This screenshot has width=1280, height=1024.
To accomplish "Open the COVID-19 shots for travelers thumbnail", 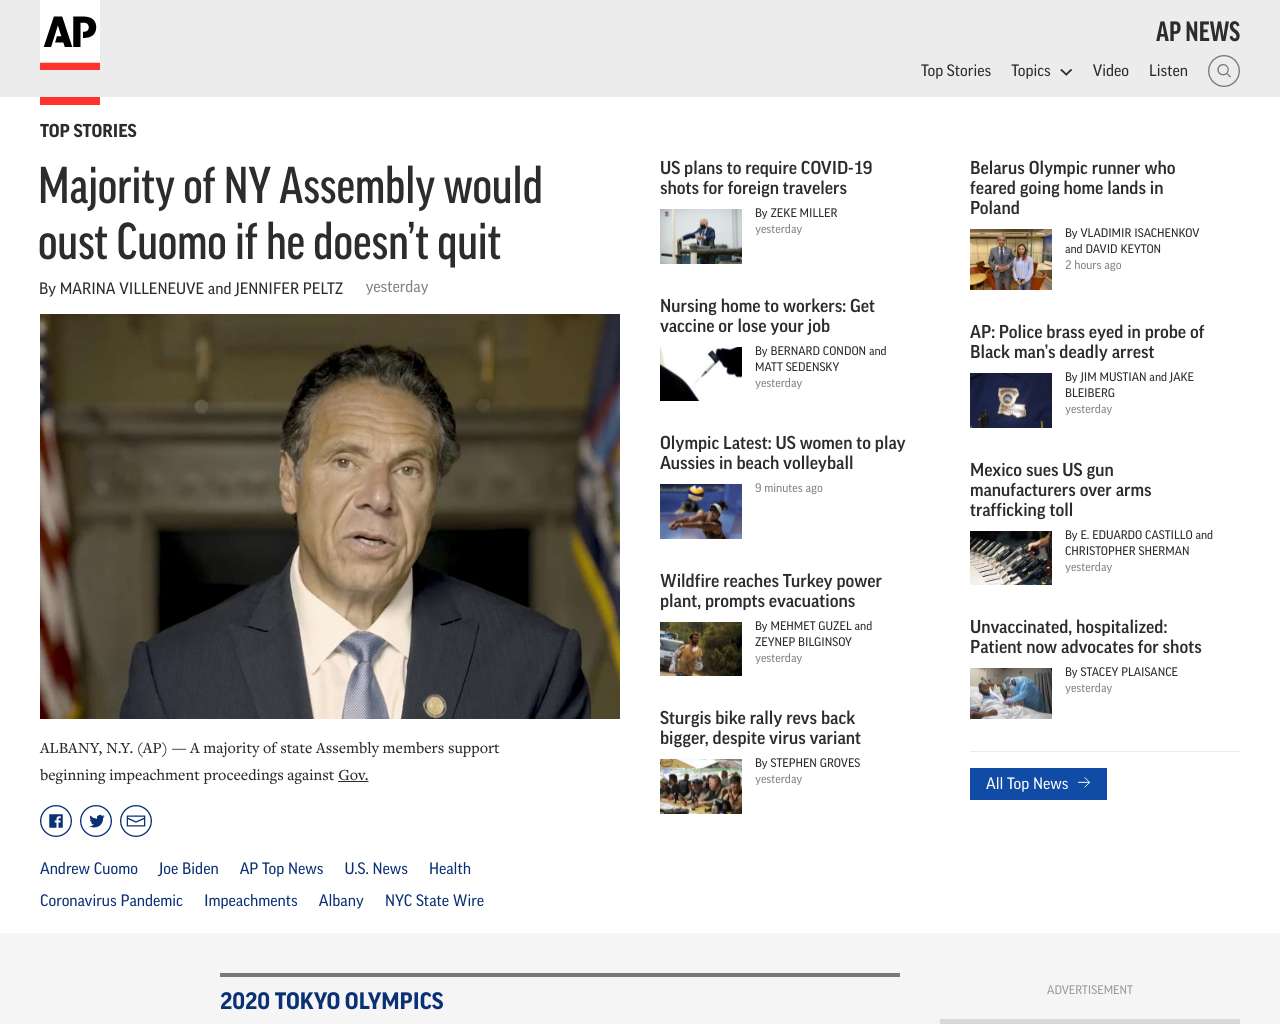I will coord(701,236).
